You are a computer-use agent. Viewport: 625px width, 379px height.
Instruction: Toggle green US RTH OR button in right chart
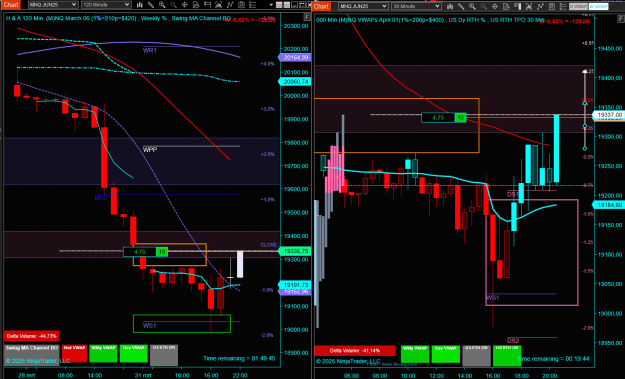[507, 355]
